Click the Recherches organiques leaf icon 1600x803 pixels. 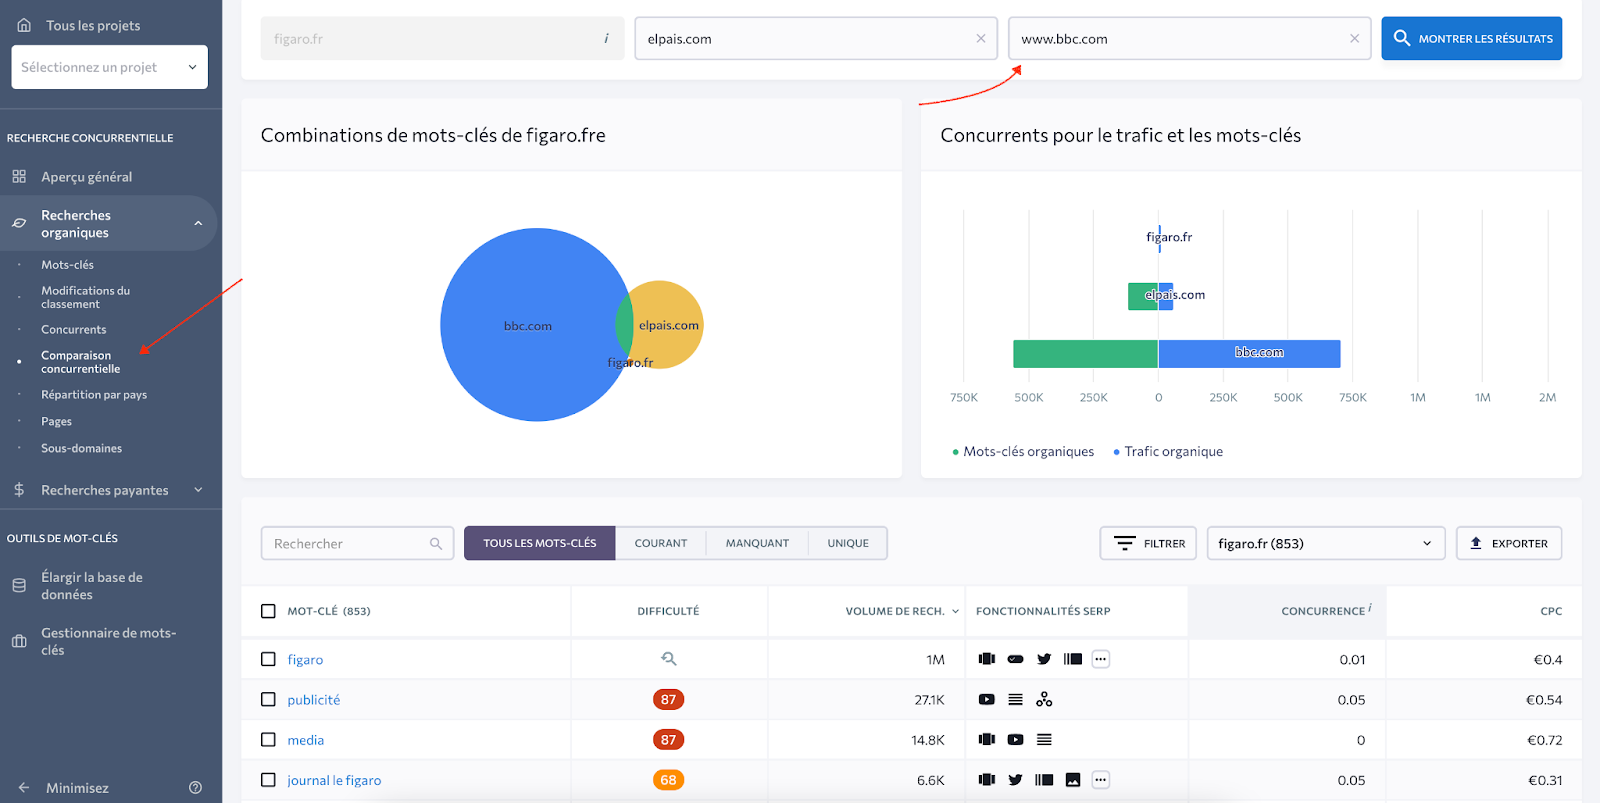[19, 223]
